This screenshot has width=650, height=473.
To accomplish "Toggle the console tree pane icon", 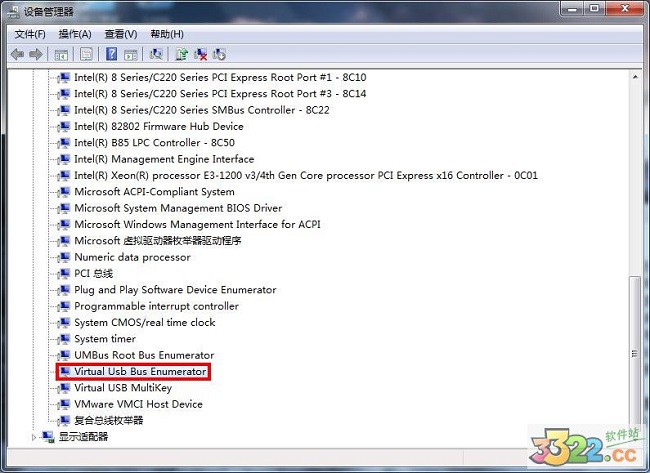I will [61, 54].
